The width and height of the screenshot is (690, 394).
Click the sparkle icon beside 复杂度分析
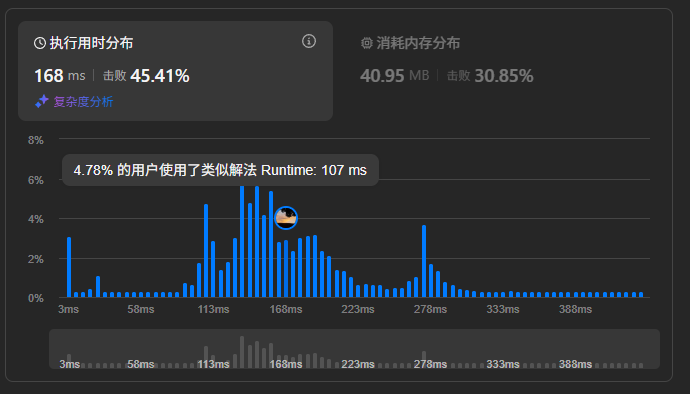(x=42, y=101)
